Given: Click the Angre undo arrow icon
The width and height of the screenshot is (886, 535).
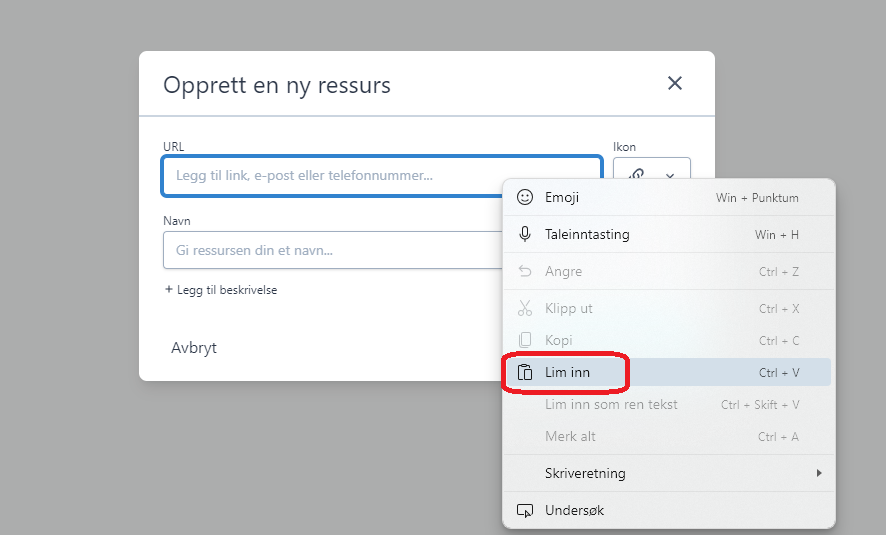Looking at the screenshot, I should (x=525, y=272).
